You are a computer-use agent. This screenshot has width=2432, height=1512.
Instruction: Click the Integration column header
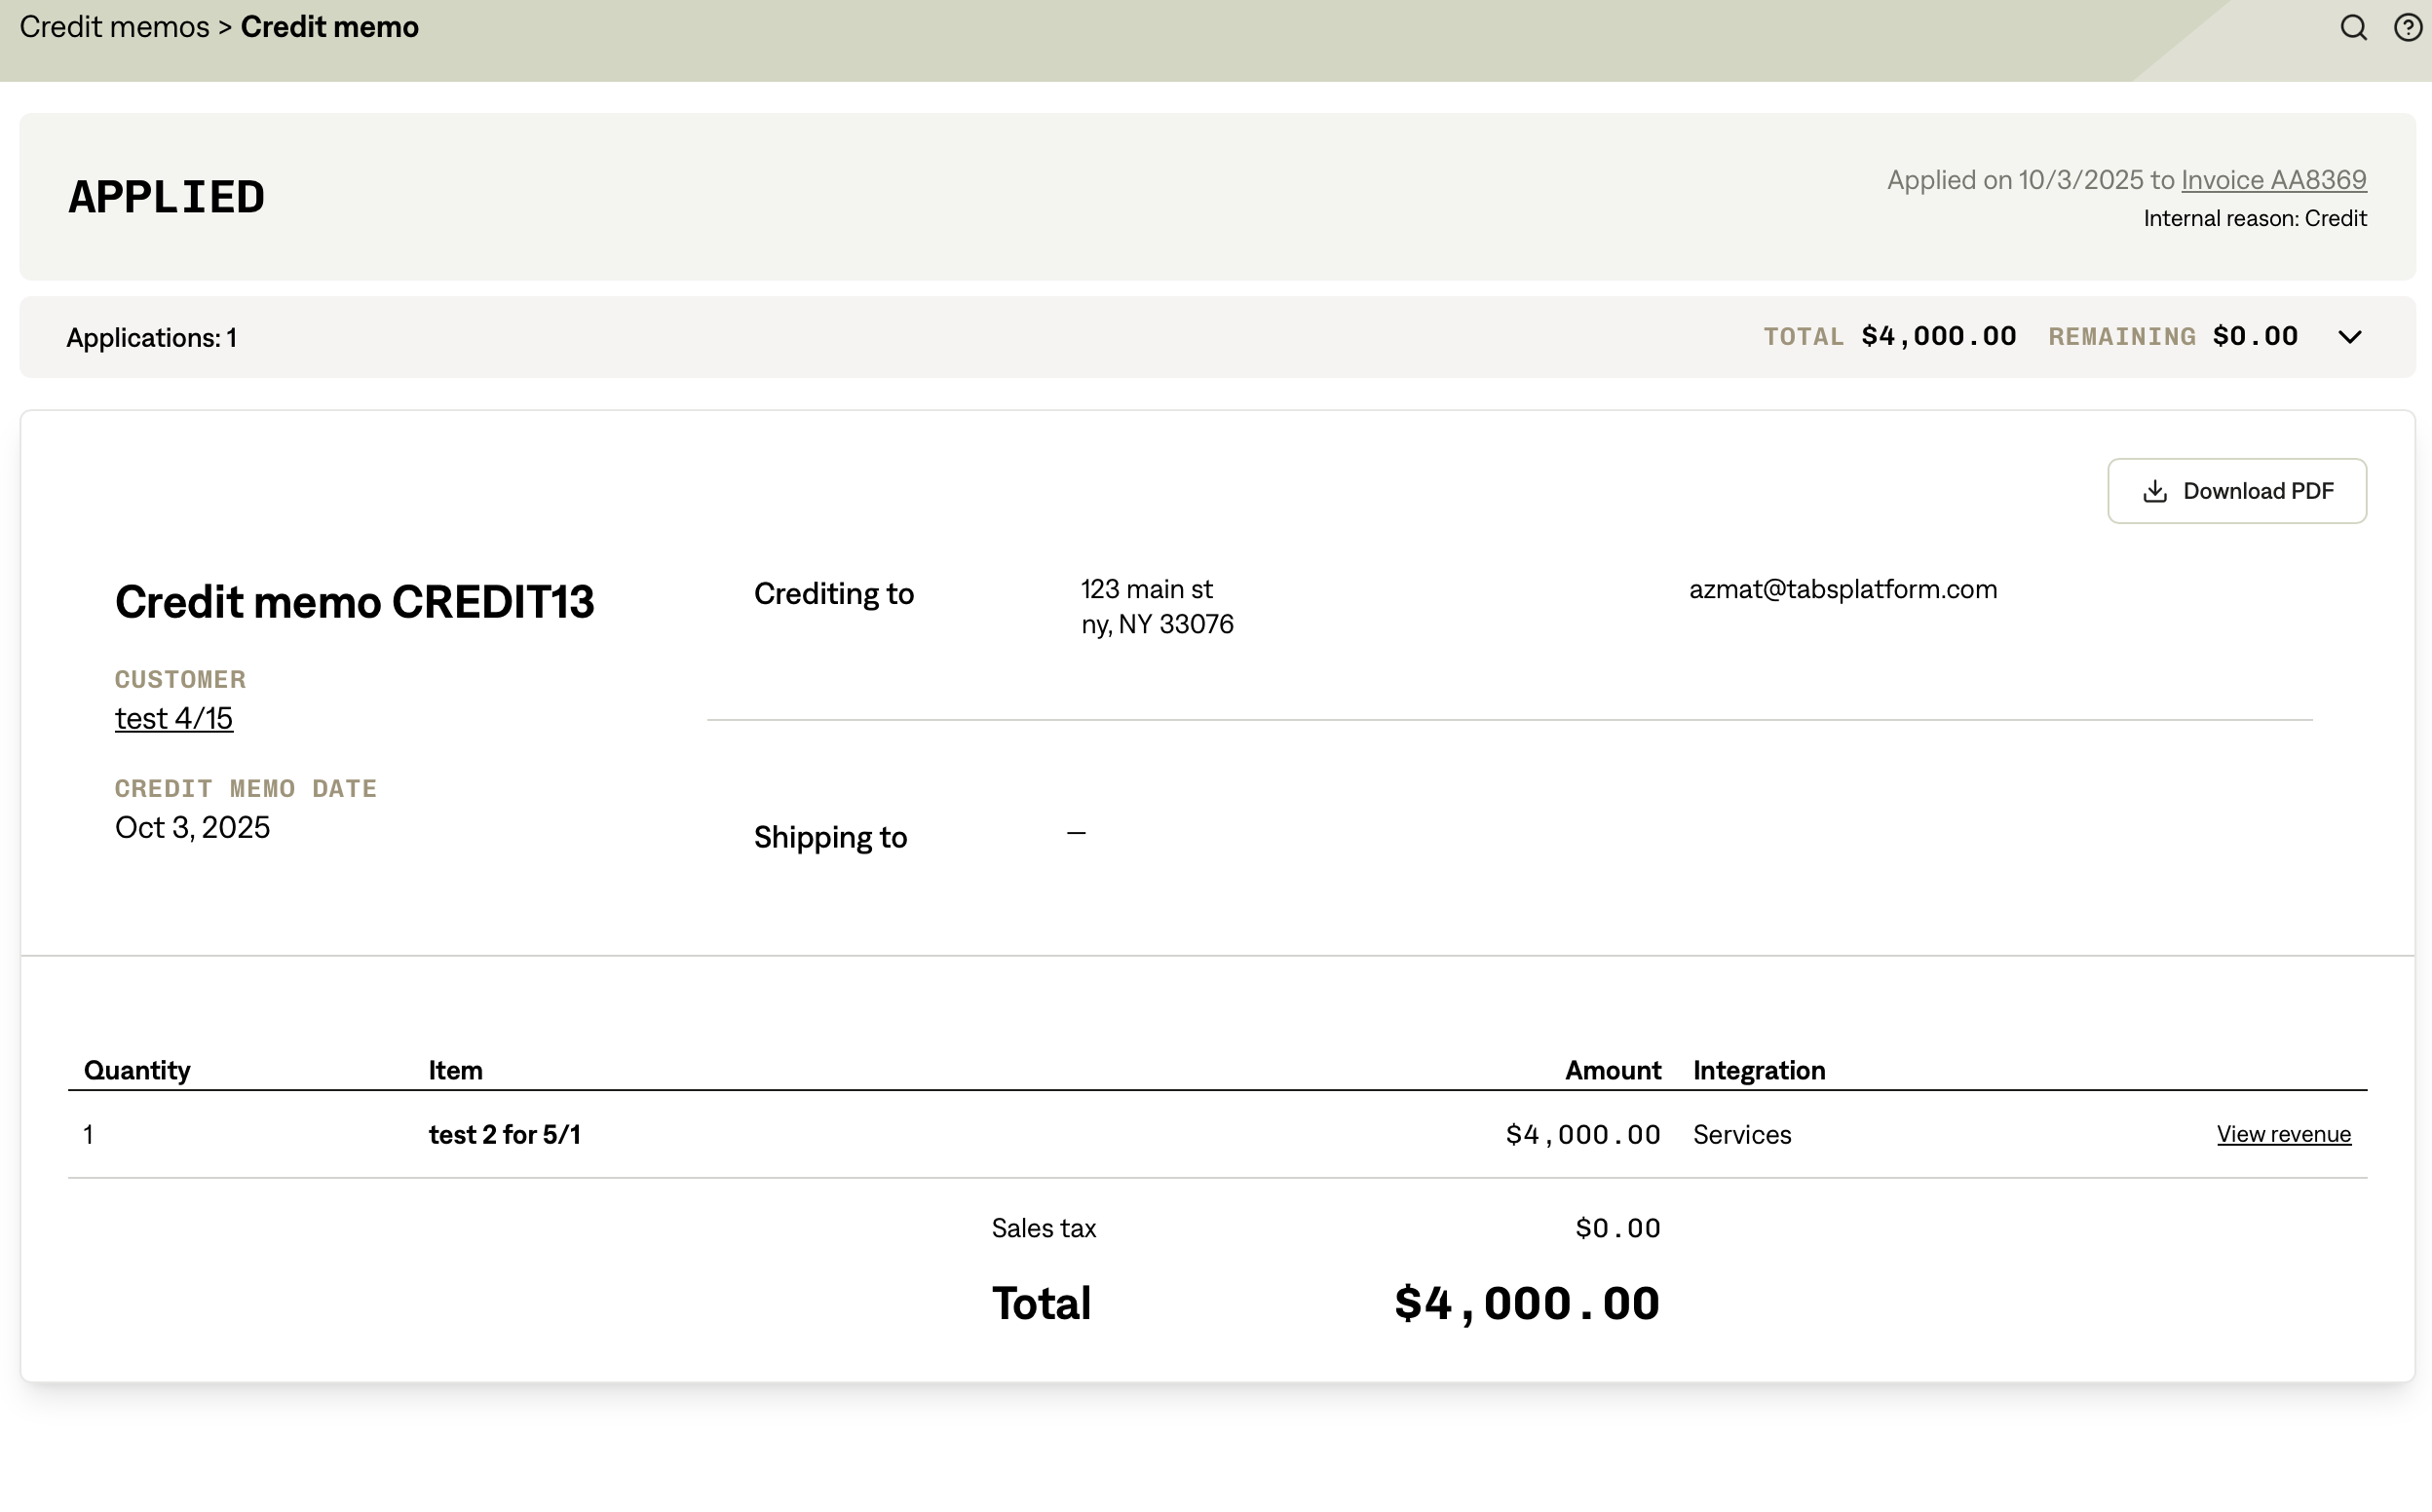pyautogui.click(x=1758, y=1070)
